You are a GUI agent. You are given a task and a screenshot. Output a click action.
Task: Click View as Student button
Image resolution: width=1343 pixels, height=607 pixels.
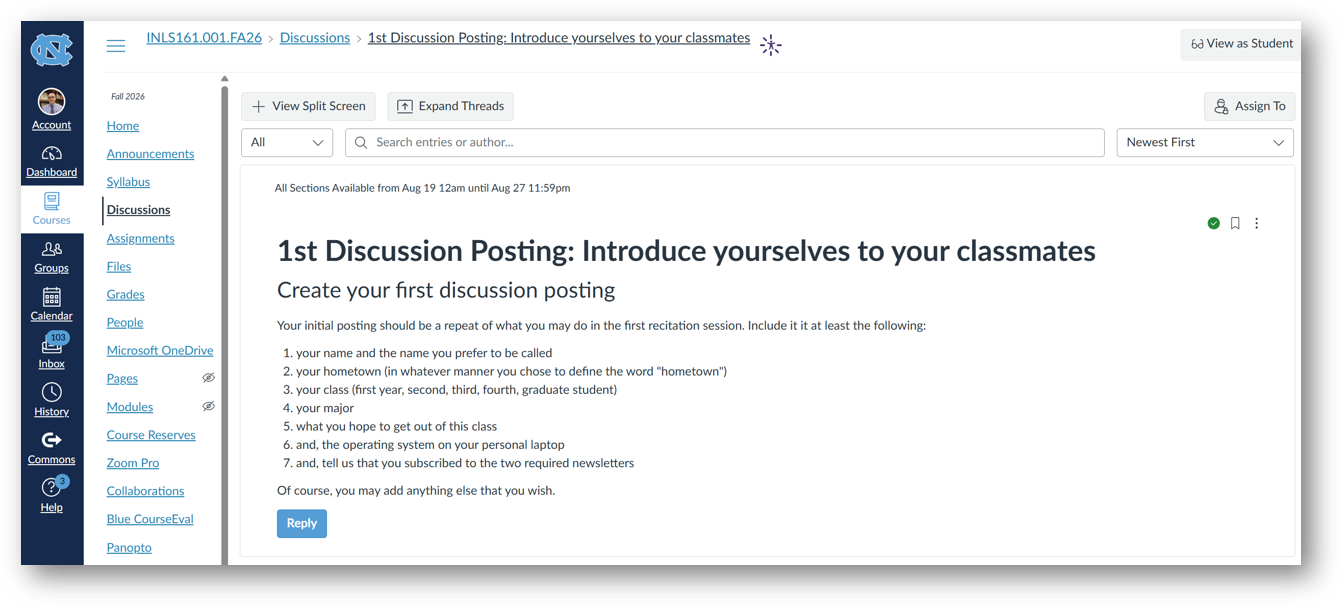(x=1241, y=44)
